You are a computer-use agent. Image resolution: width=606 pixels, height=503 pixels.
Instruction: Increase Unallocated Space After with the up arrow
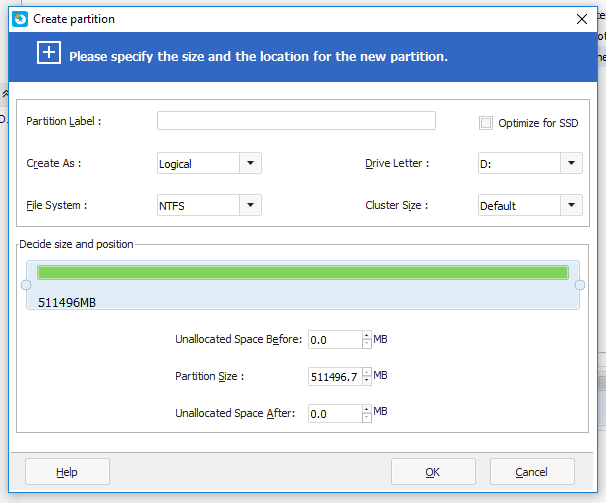(x=366, y=409)
